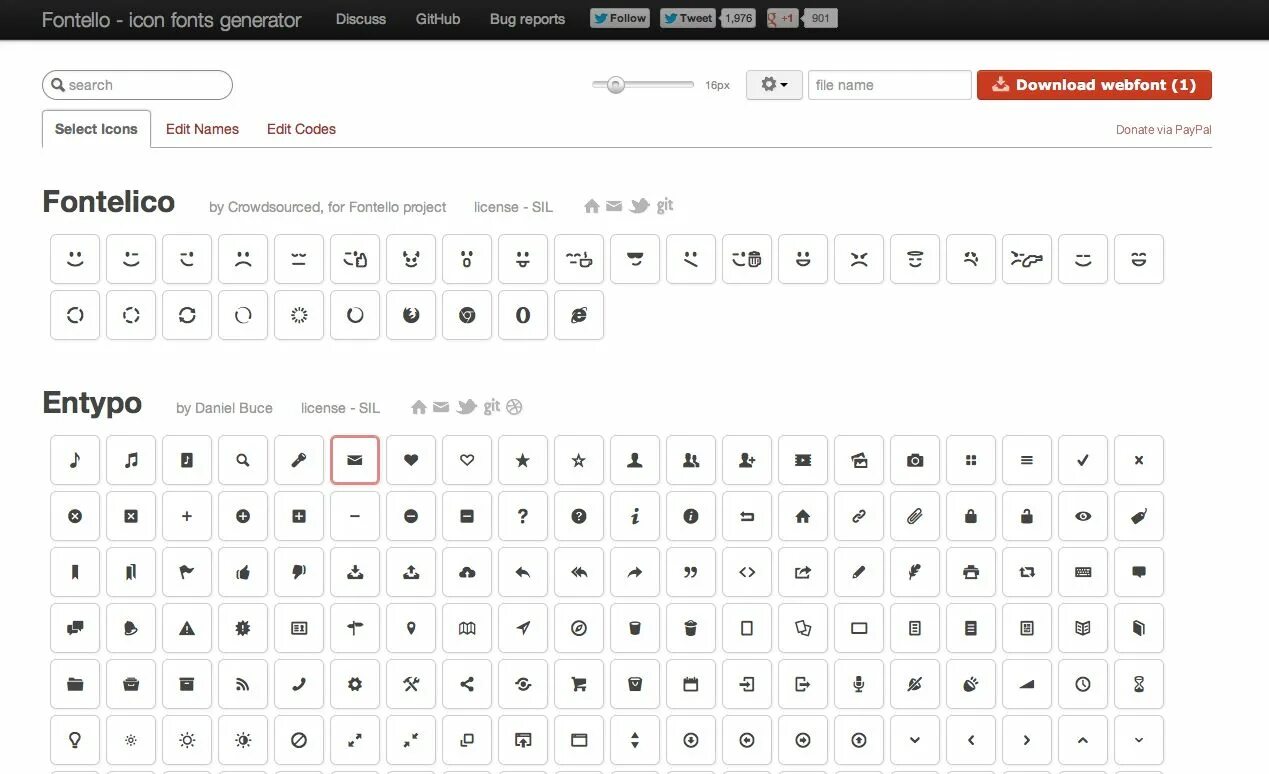The height and width of the screenshot is (774, 1269).
Task: Select the hourglass icon
Action: pyautogui.click(x=1139, y=684)
